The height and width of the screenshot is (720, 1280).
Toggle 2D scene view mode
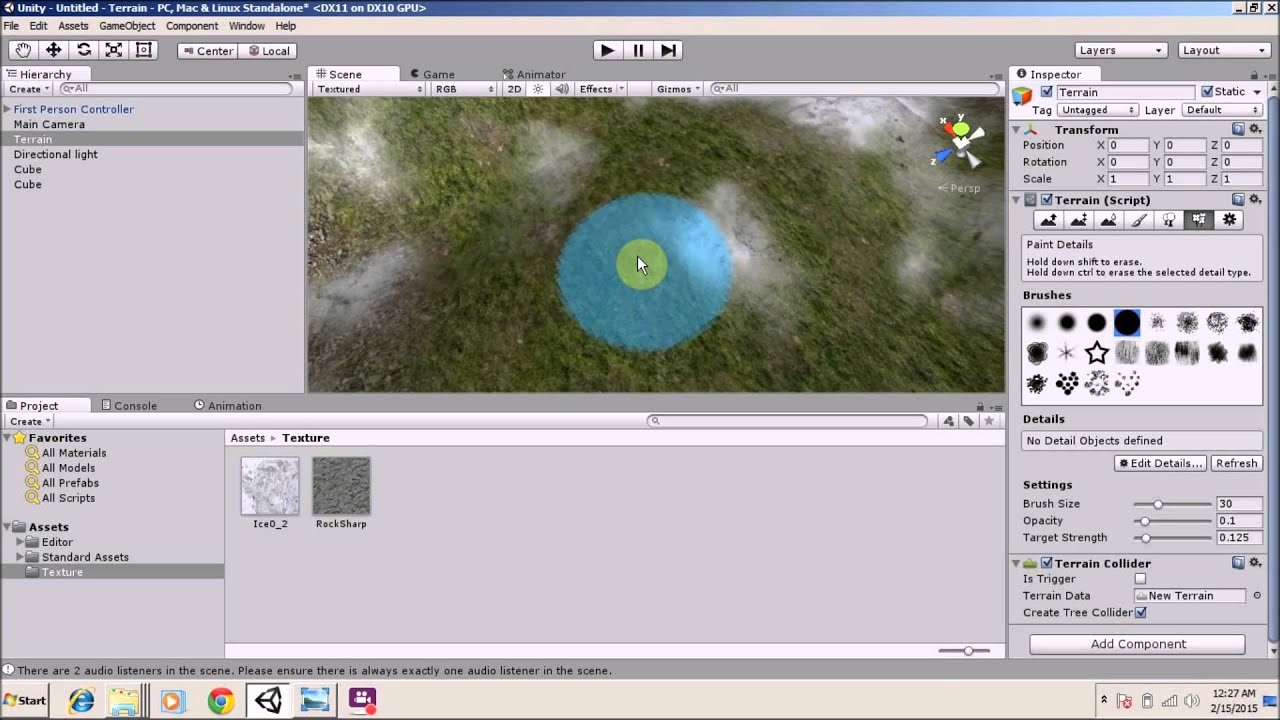[514, 89]
